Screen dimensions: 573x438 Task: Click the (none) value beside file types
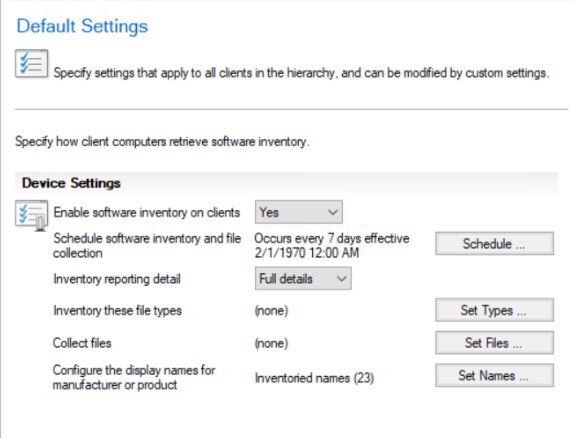click(x=271, y=311)
